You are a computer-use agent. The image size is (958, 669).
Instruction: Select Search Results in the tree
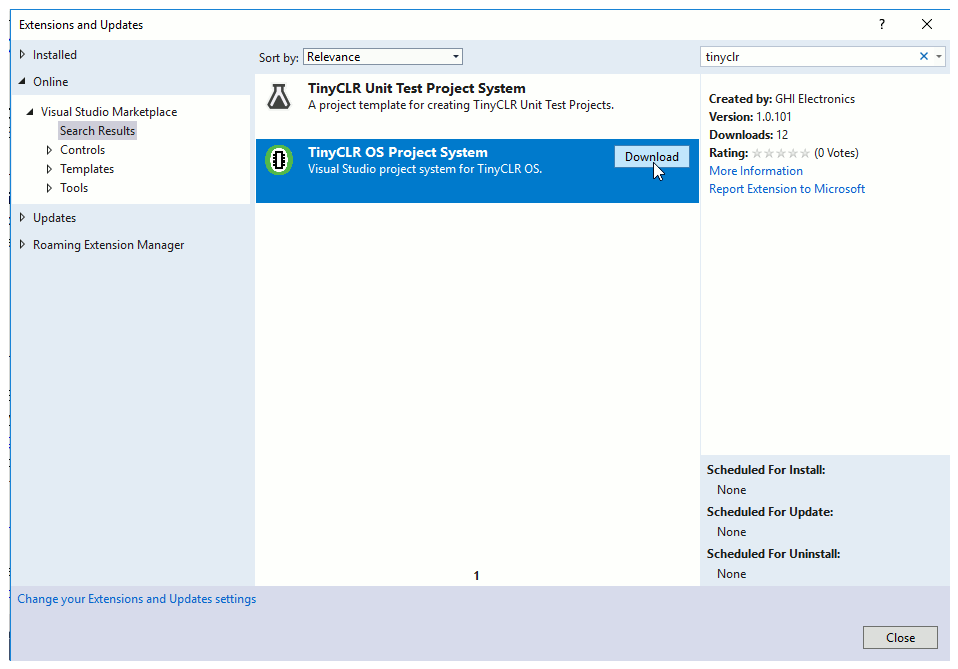click(x=97, y=131)
